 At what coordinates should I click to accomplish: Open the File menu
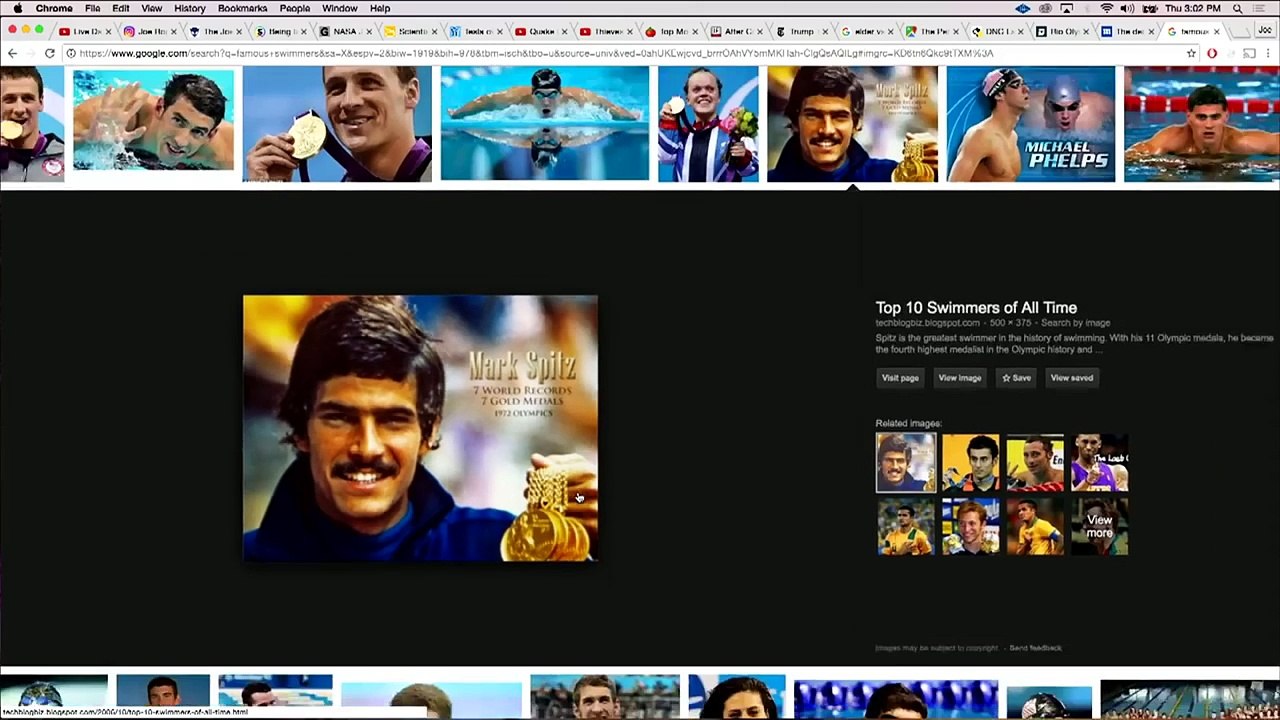click(x=92, y=8)
